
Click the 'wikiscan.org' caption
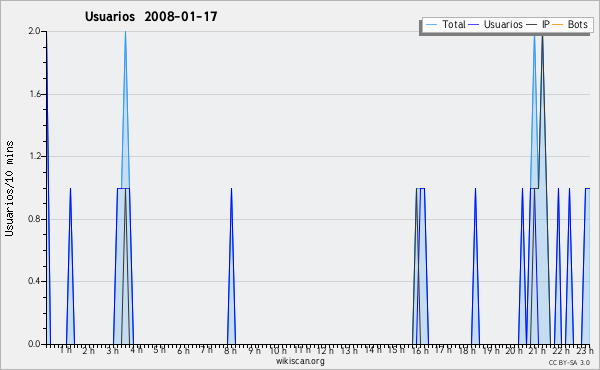point(300,361)
